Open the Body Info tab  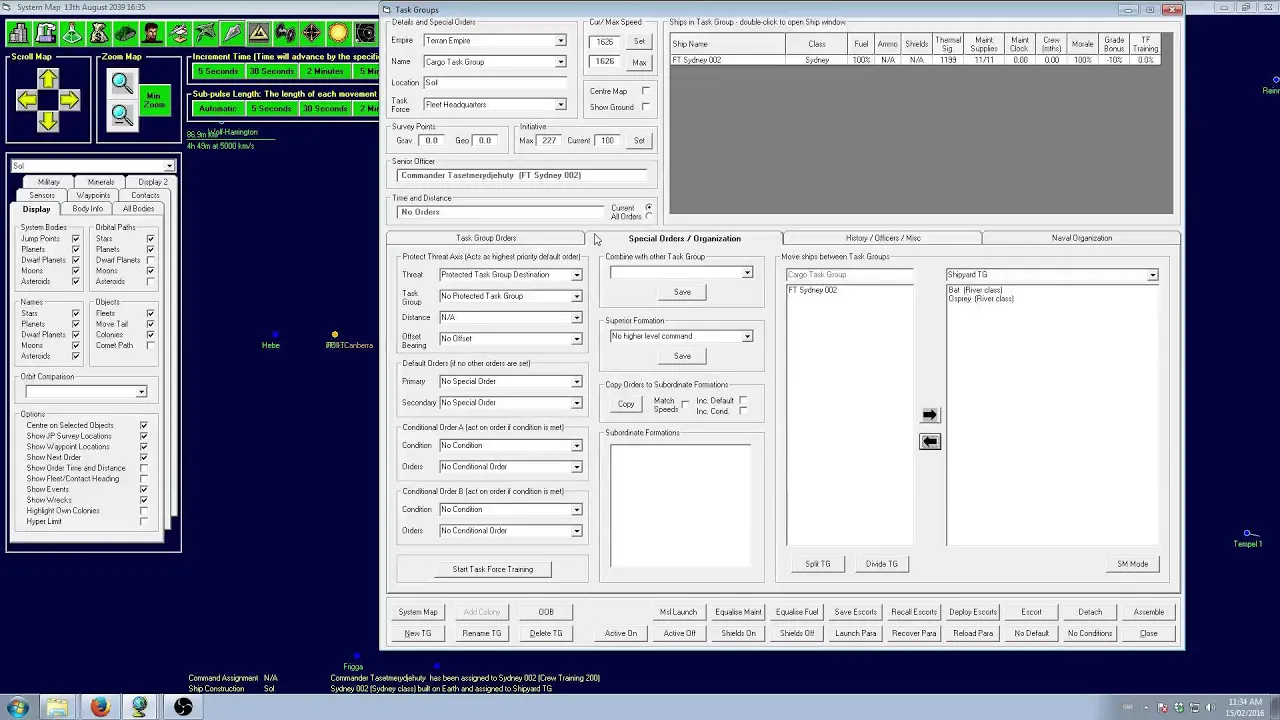88,209
